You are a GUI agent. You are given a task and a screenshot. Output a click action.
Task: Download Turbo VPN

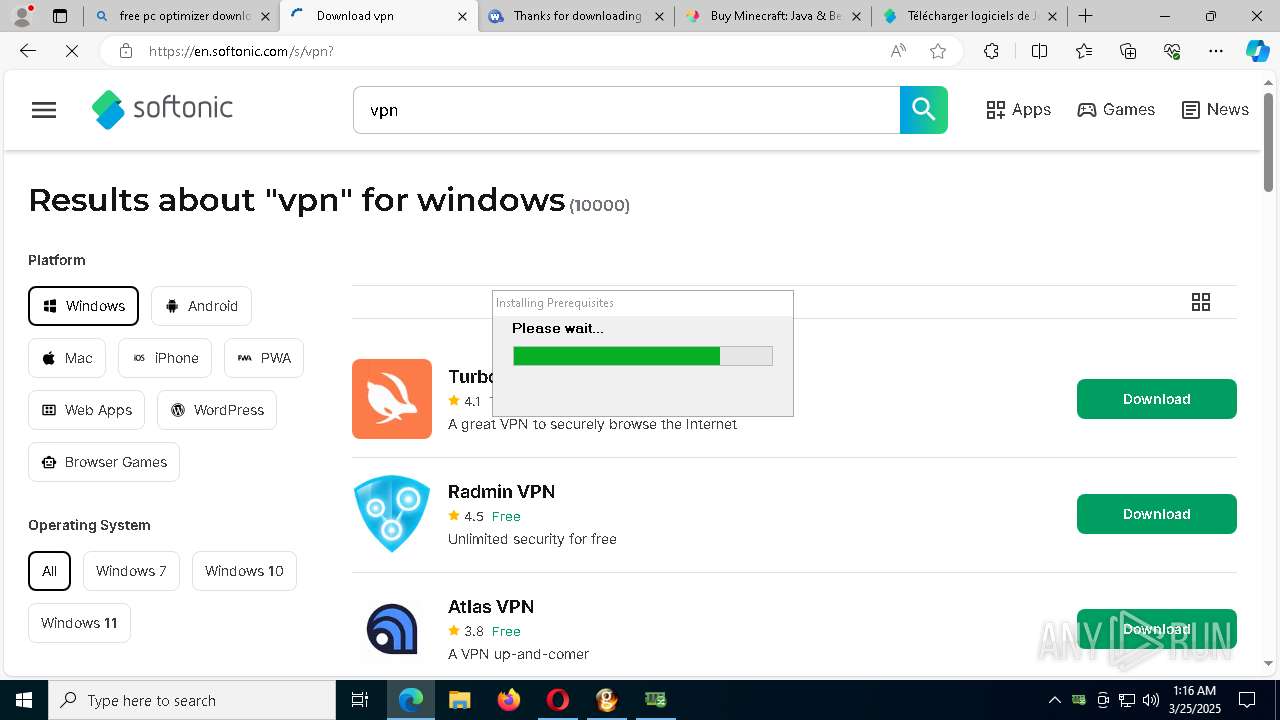pyautogui.click(x=1156, y=399)
